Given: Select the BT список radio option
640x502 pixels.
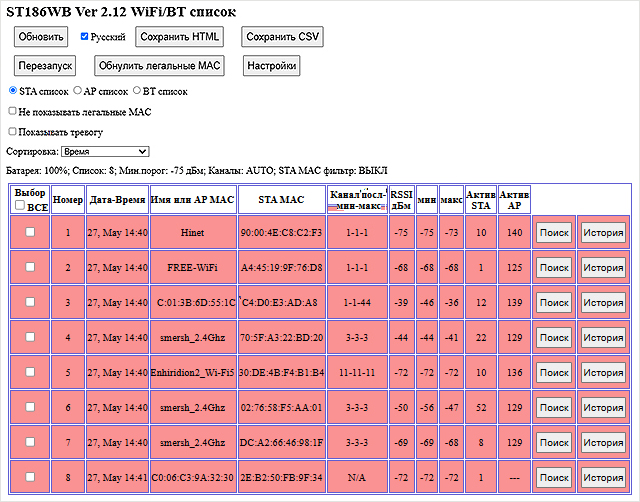Looking at the screenshot, I should tap(137, 91).
